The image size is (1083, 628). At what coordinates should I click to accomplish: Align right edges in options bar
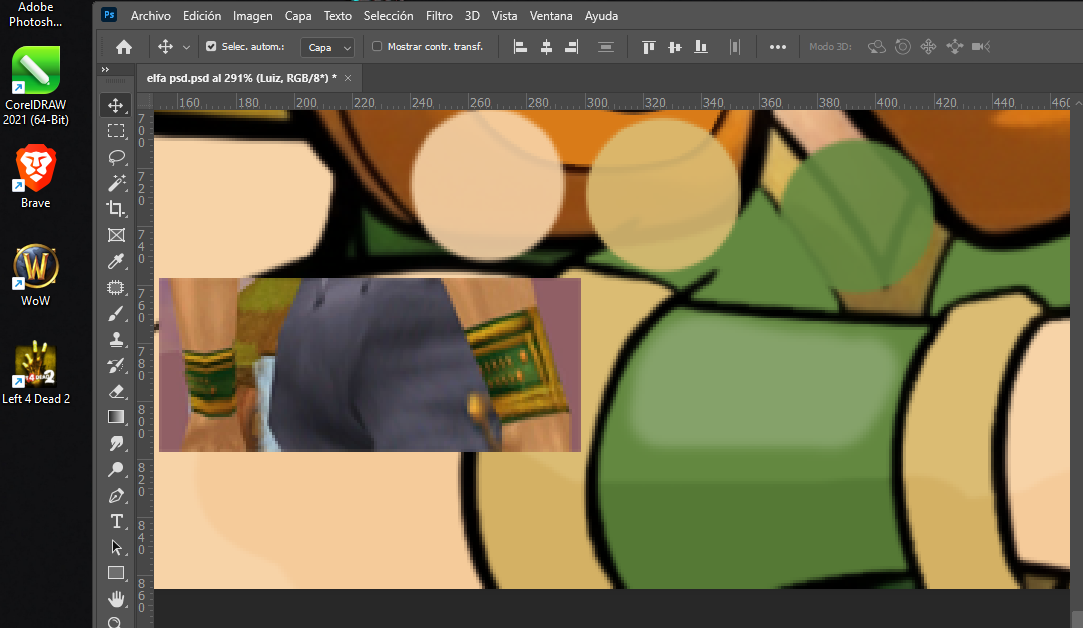click(x=572, y=47)
